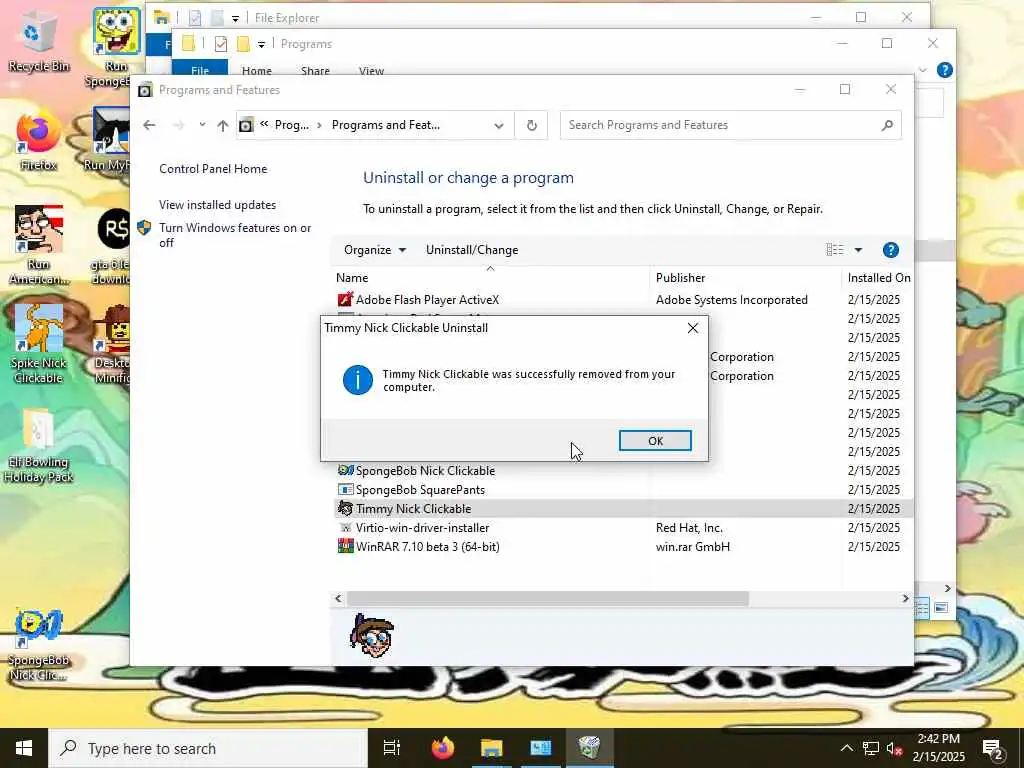
Task: Open the Organize dropdown menu
Action: pos(375,250)
